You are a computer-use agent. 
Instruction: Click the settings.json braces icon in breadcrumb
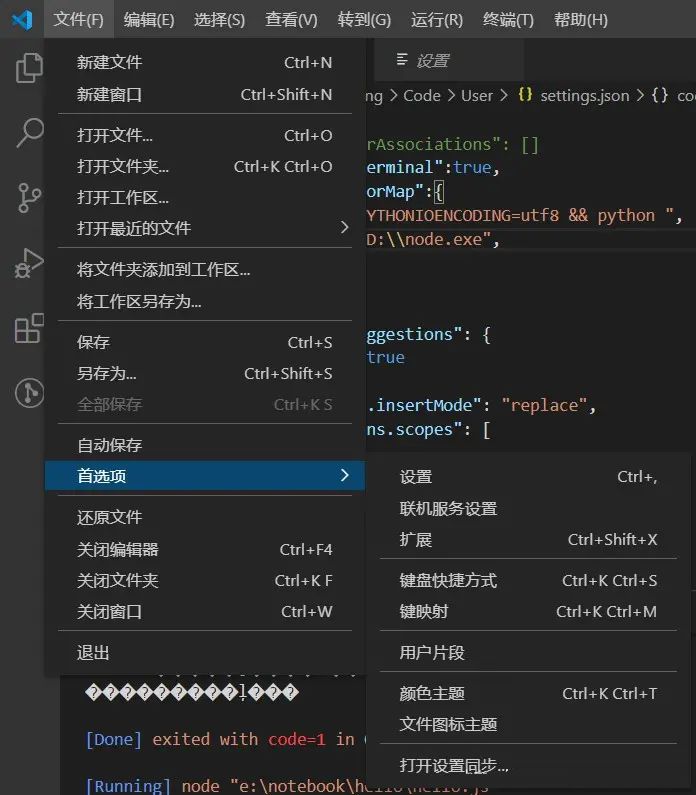point(525,95)
